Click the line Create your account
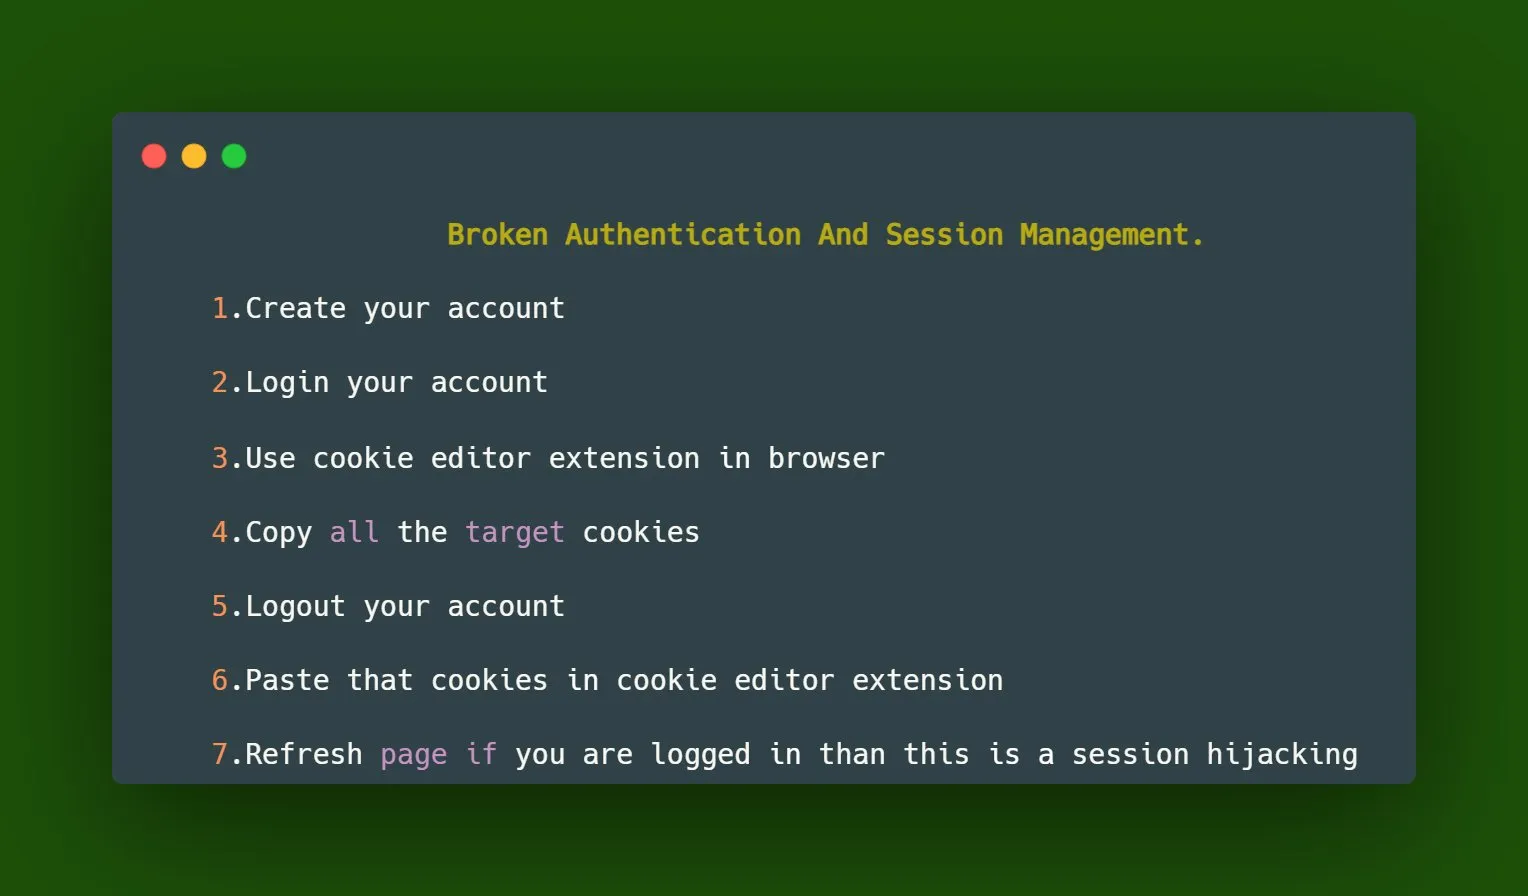The width and height of the screenshot is (1528, 896). pyautogui.click(x=388, y=309)
